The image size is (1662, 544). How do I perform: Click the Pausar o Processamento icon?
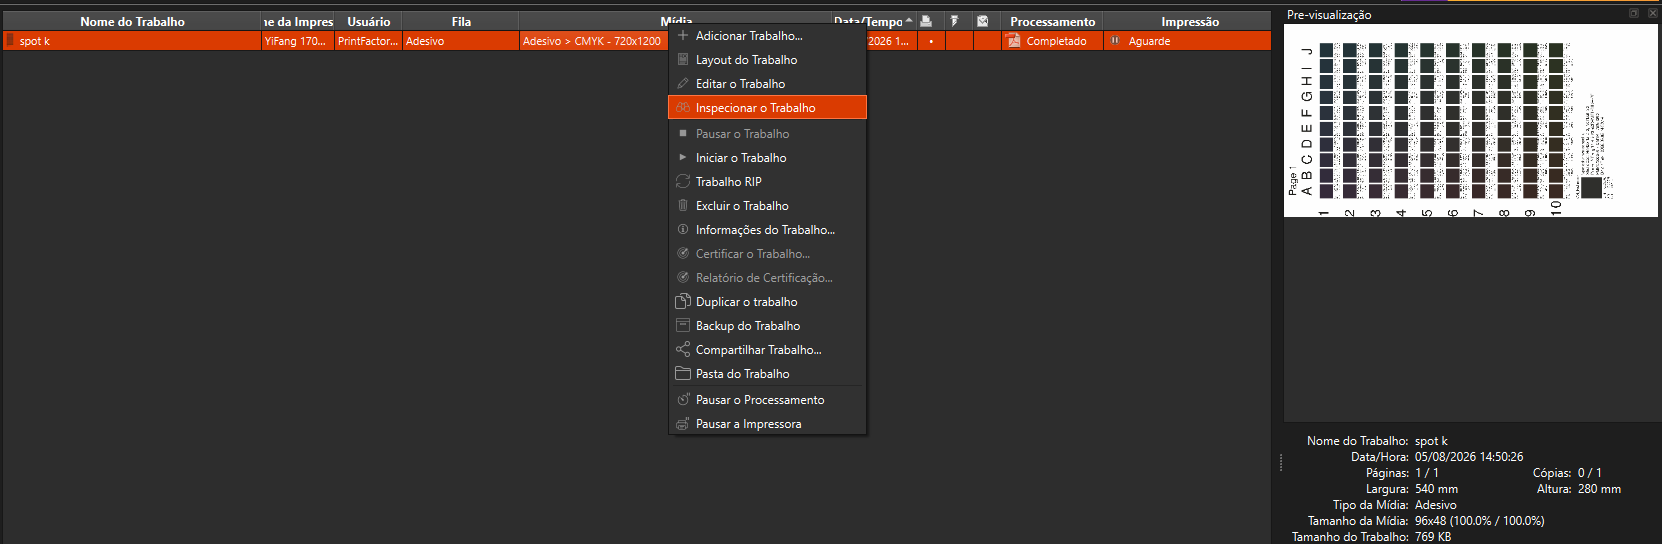[x=683, y=400]
